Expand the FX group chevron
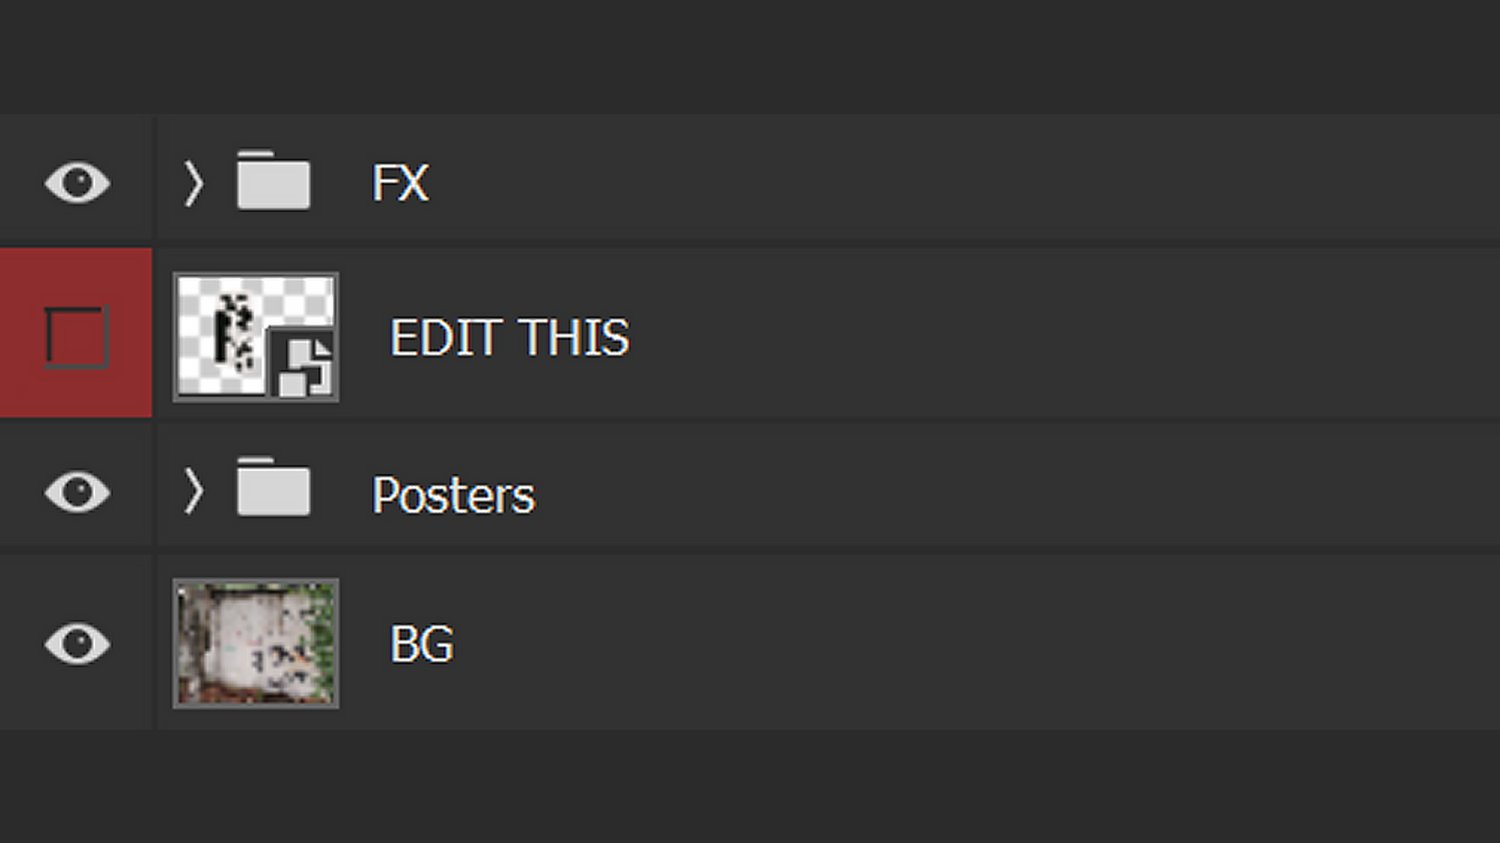 [193, 183]
